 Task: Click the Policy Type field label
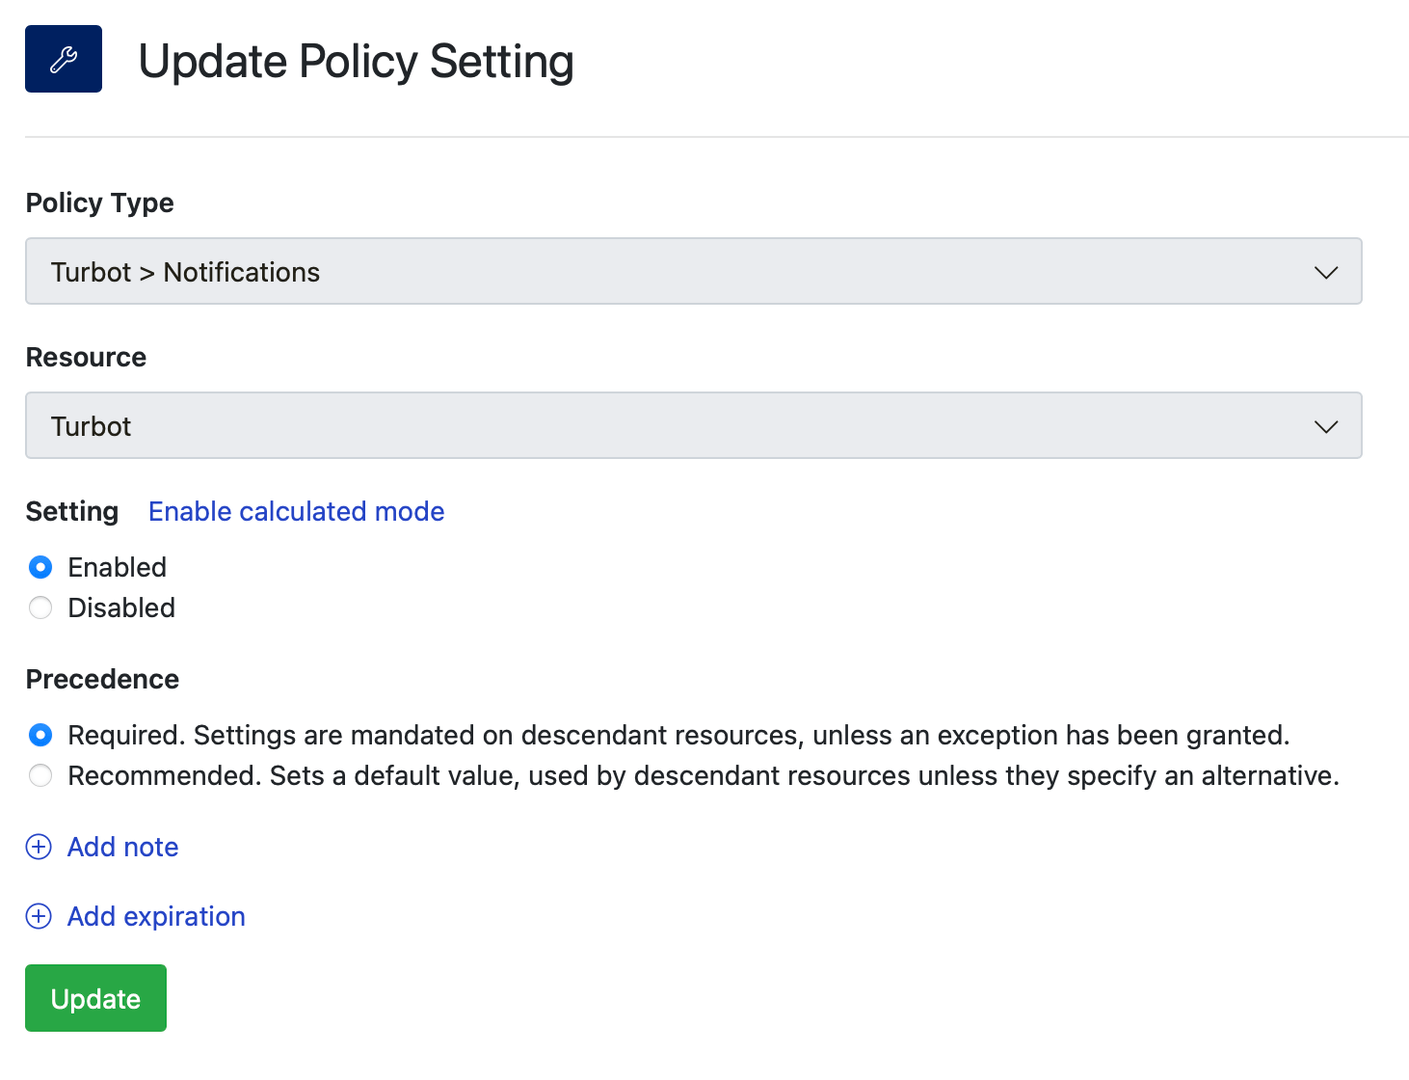[x=99, y=203]
